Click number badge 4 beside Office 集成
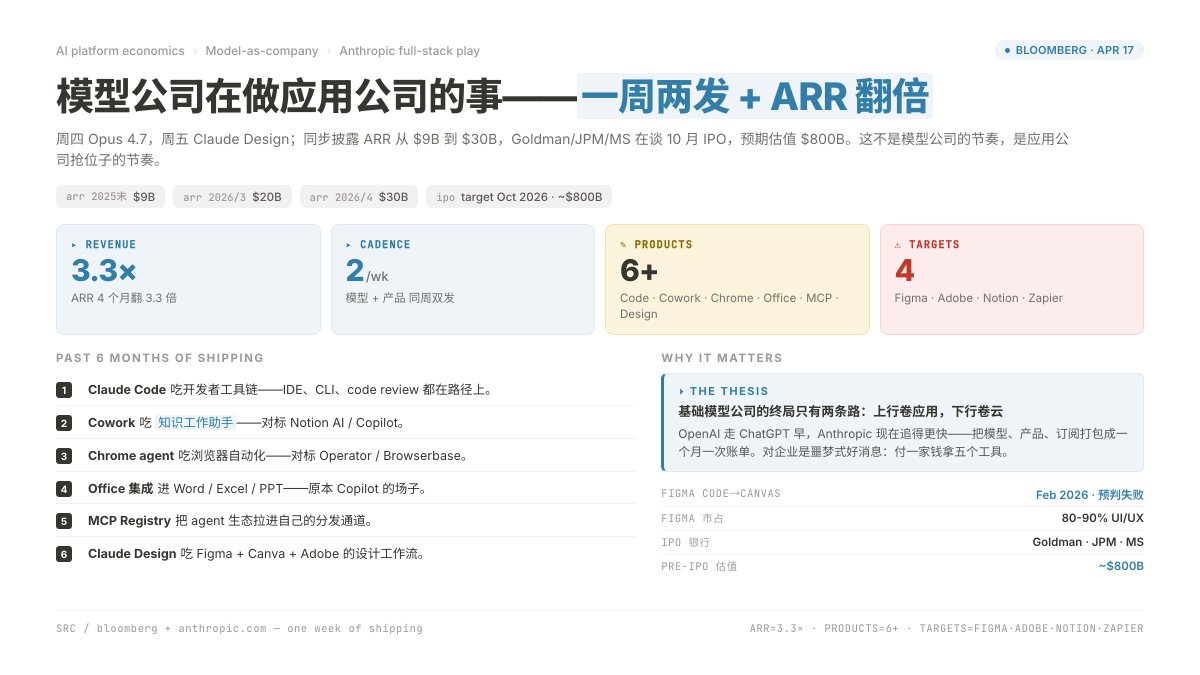Image resolution: width=1200 pixels, height=675 pixels. pos(64,489)
